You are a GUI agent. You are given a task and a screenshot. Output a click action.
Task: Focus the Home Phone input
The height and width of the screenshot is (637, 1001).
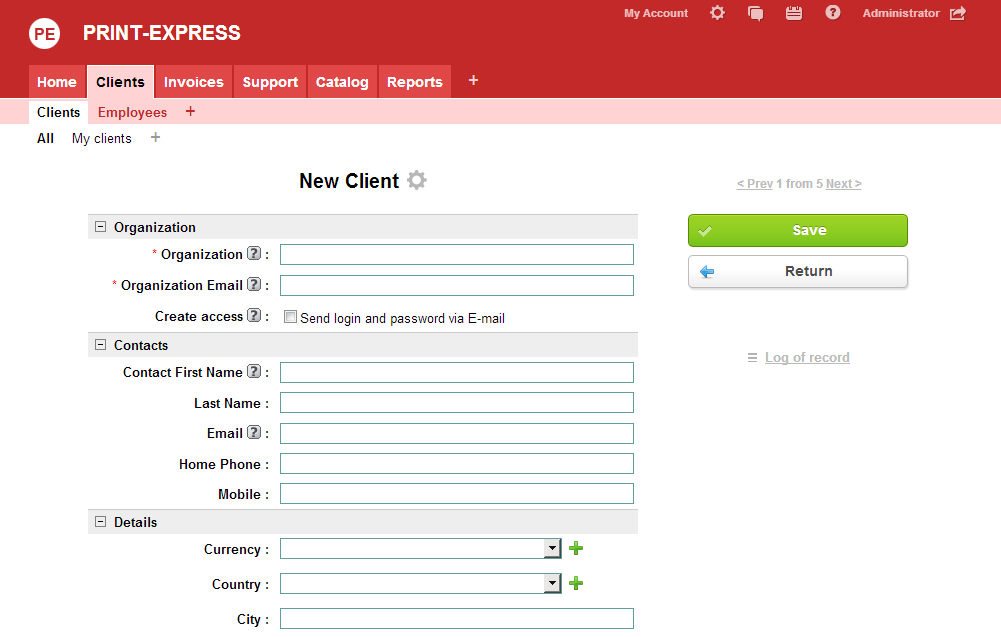[456, 463]
